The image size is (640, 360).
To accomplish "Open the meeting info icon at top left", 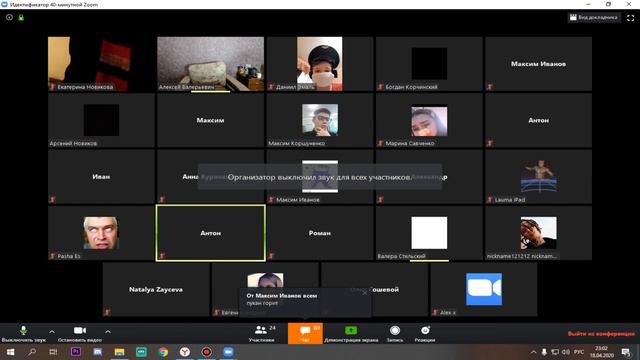I will pyautogui.click(x=9, y=18).
